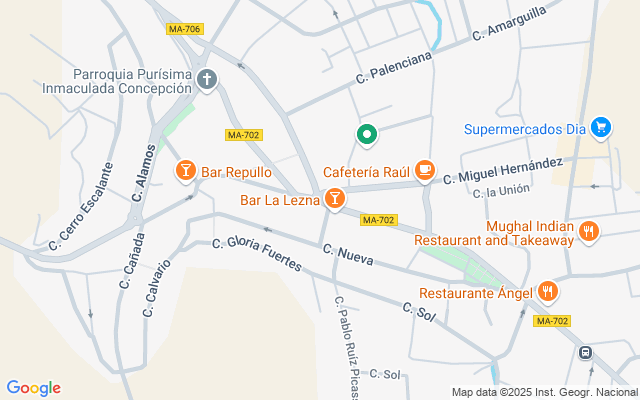Click the Cafetería Raúl coffee cup icon
The image size is (640, 400).
(x=425, y=170)
